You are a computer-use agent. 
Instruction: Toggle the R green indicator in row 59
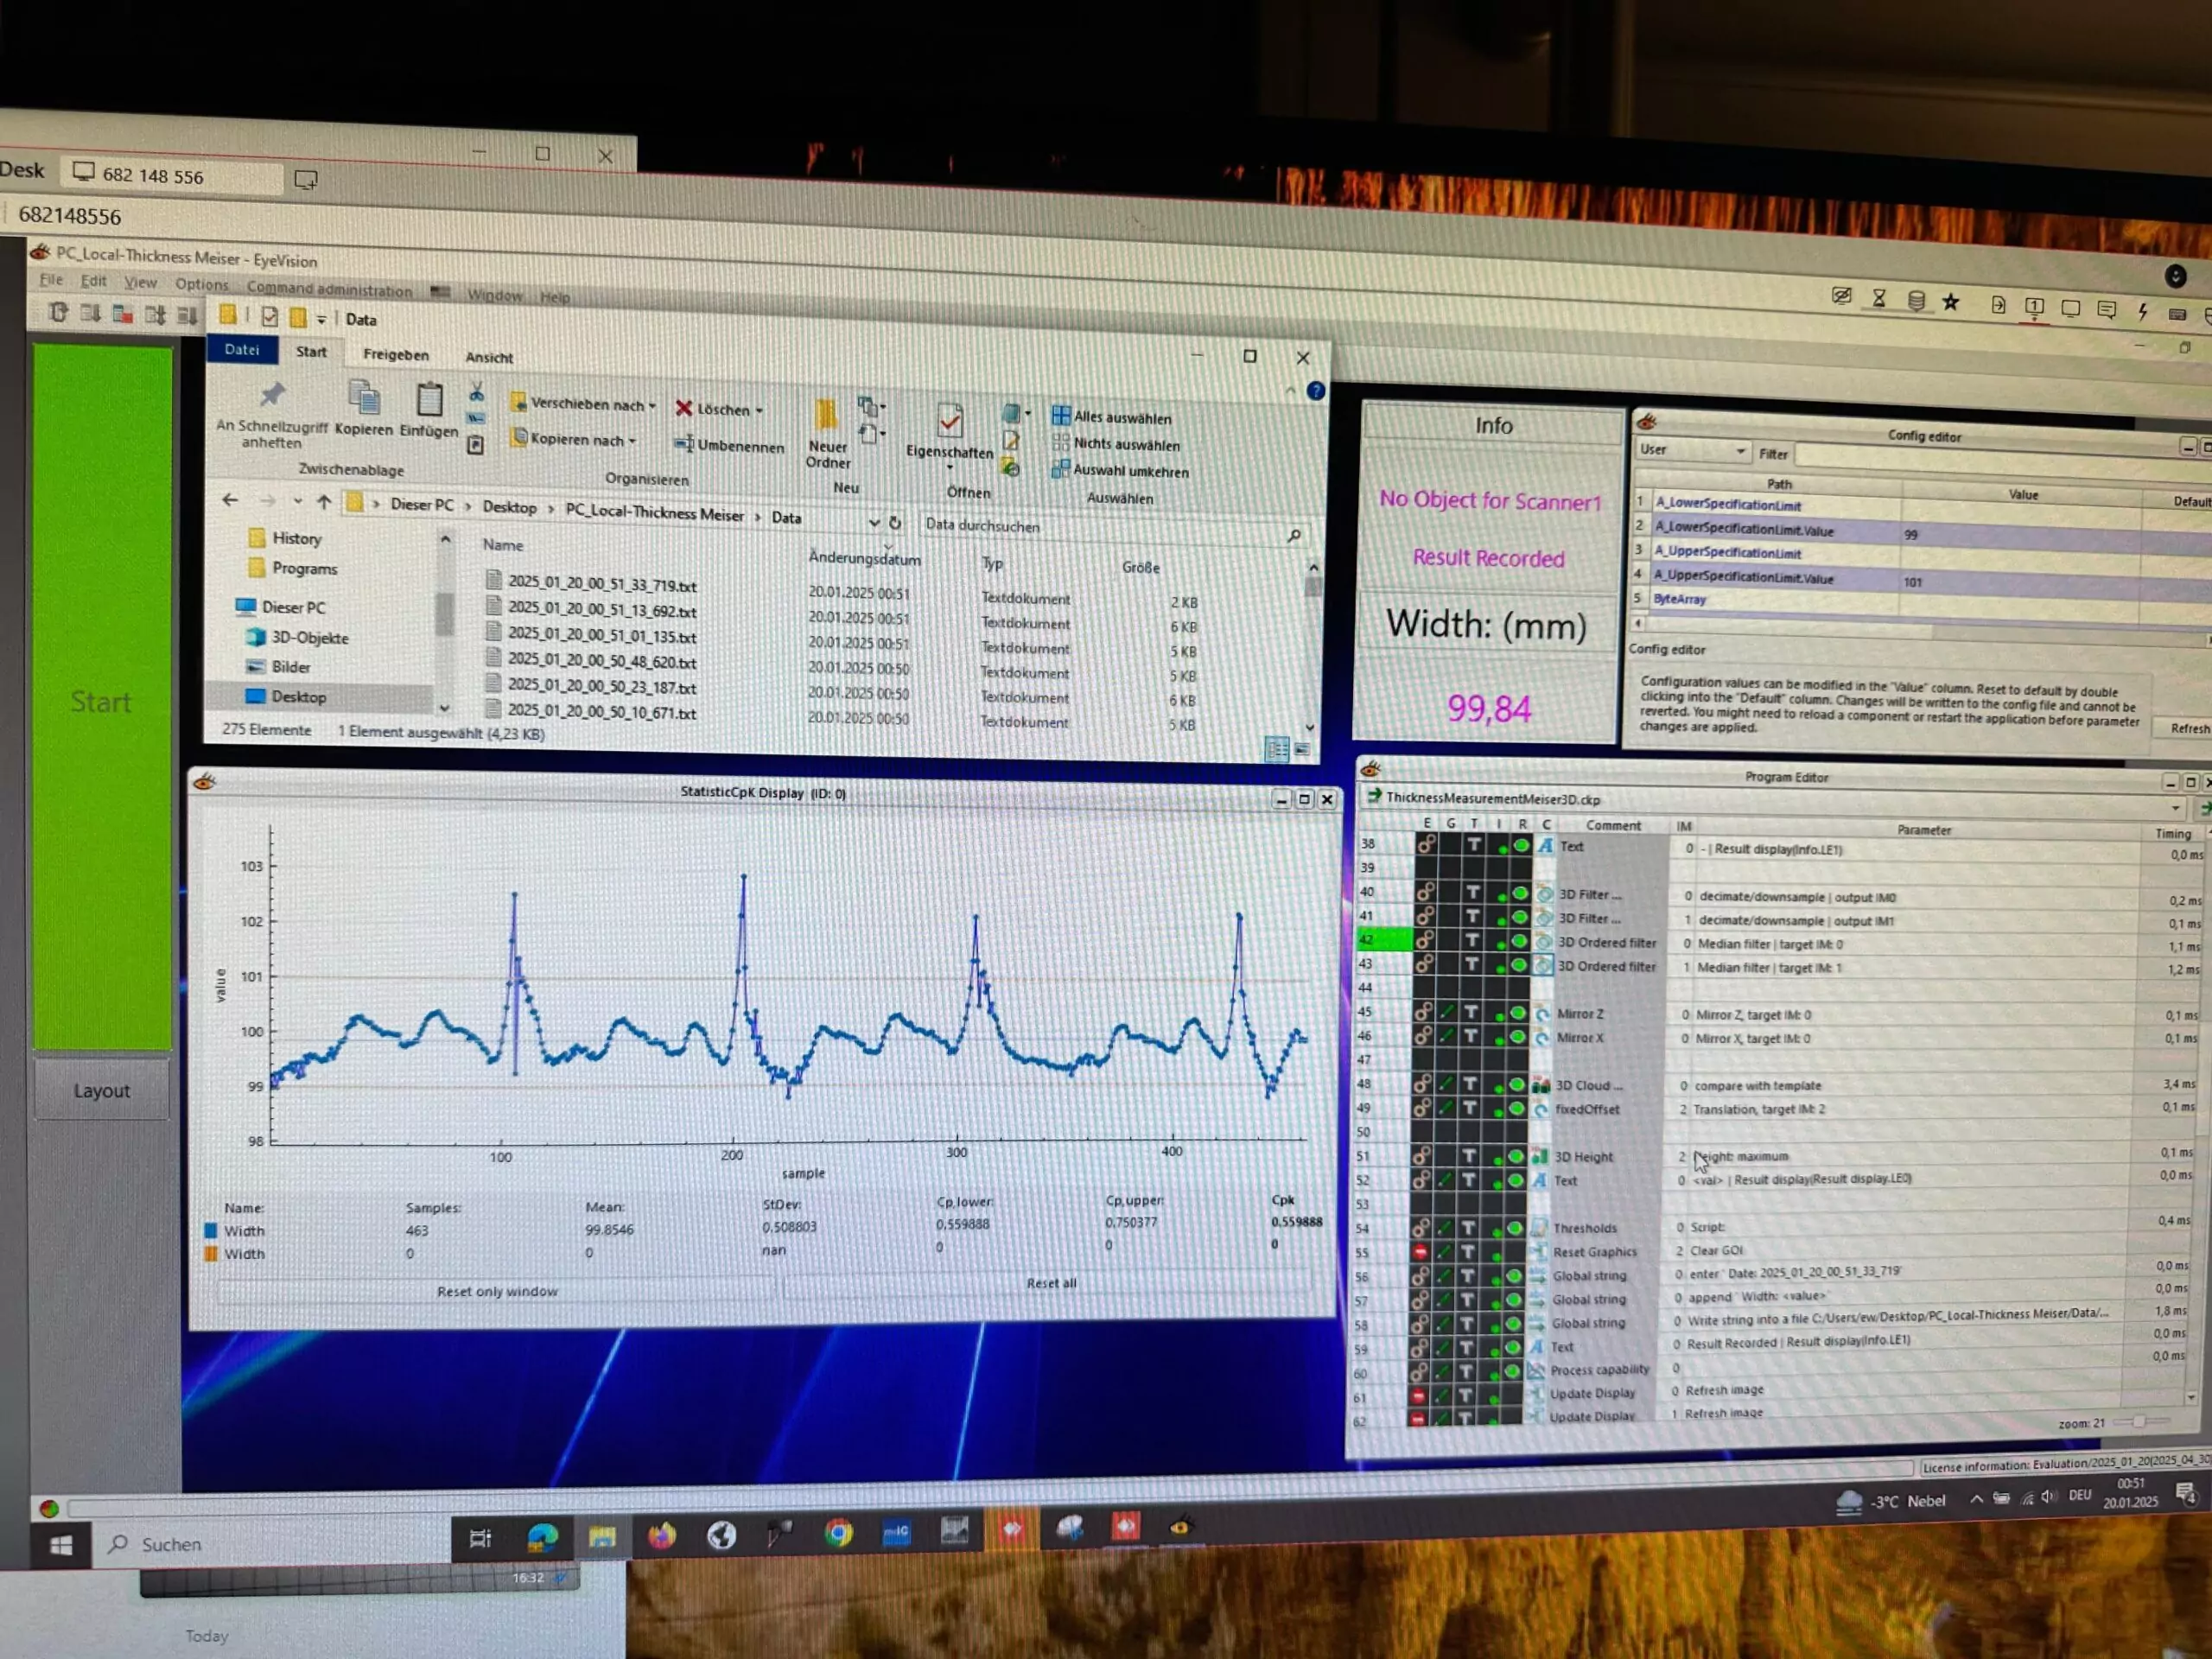tap(1512, 1347)
